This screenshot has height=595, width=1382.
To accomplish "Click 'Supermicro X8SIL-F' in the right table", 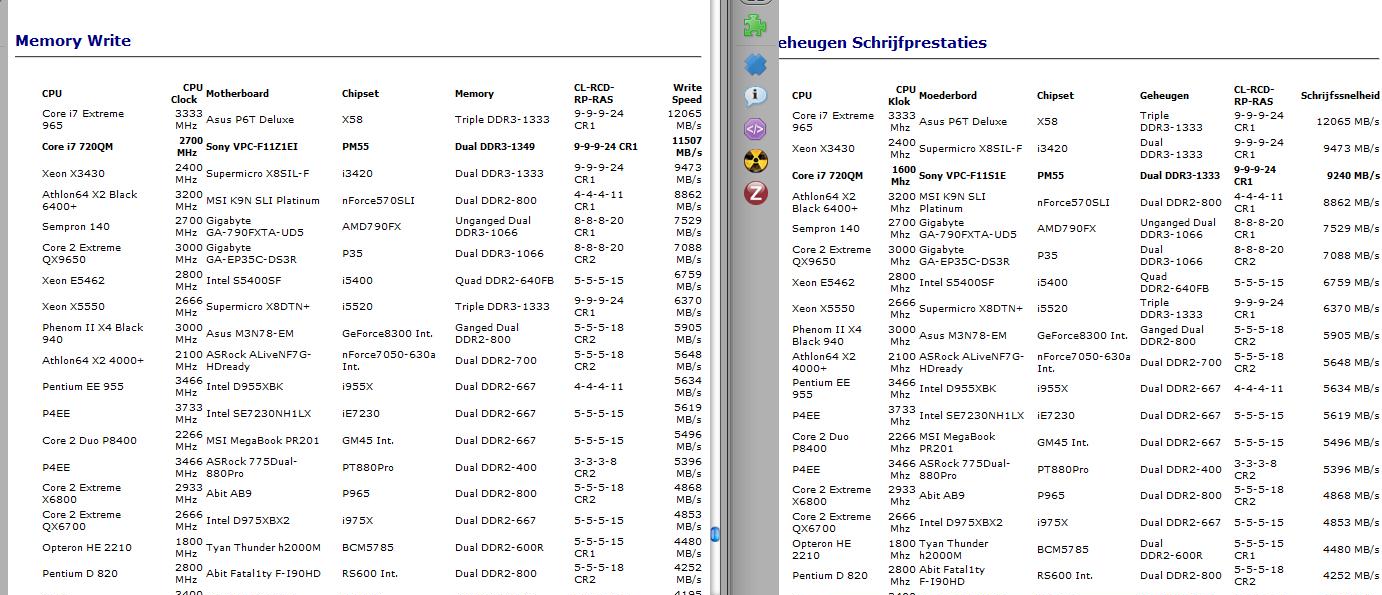I will tap(971, 148).
